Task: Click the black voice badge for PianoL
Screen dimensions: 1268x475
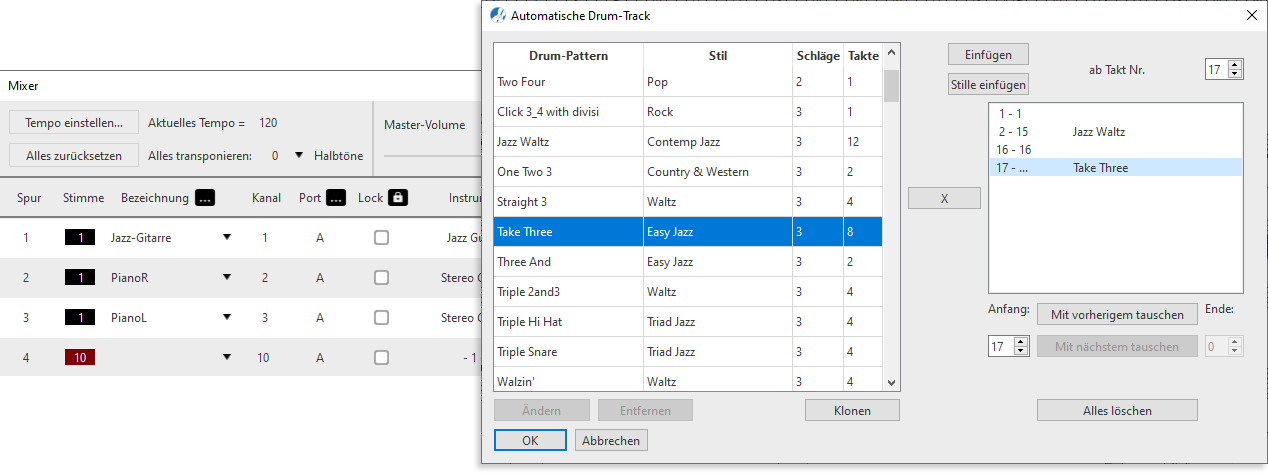Action: click(x=80, y=318)
